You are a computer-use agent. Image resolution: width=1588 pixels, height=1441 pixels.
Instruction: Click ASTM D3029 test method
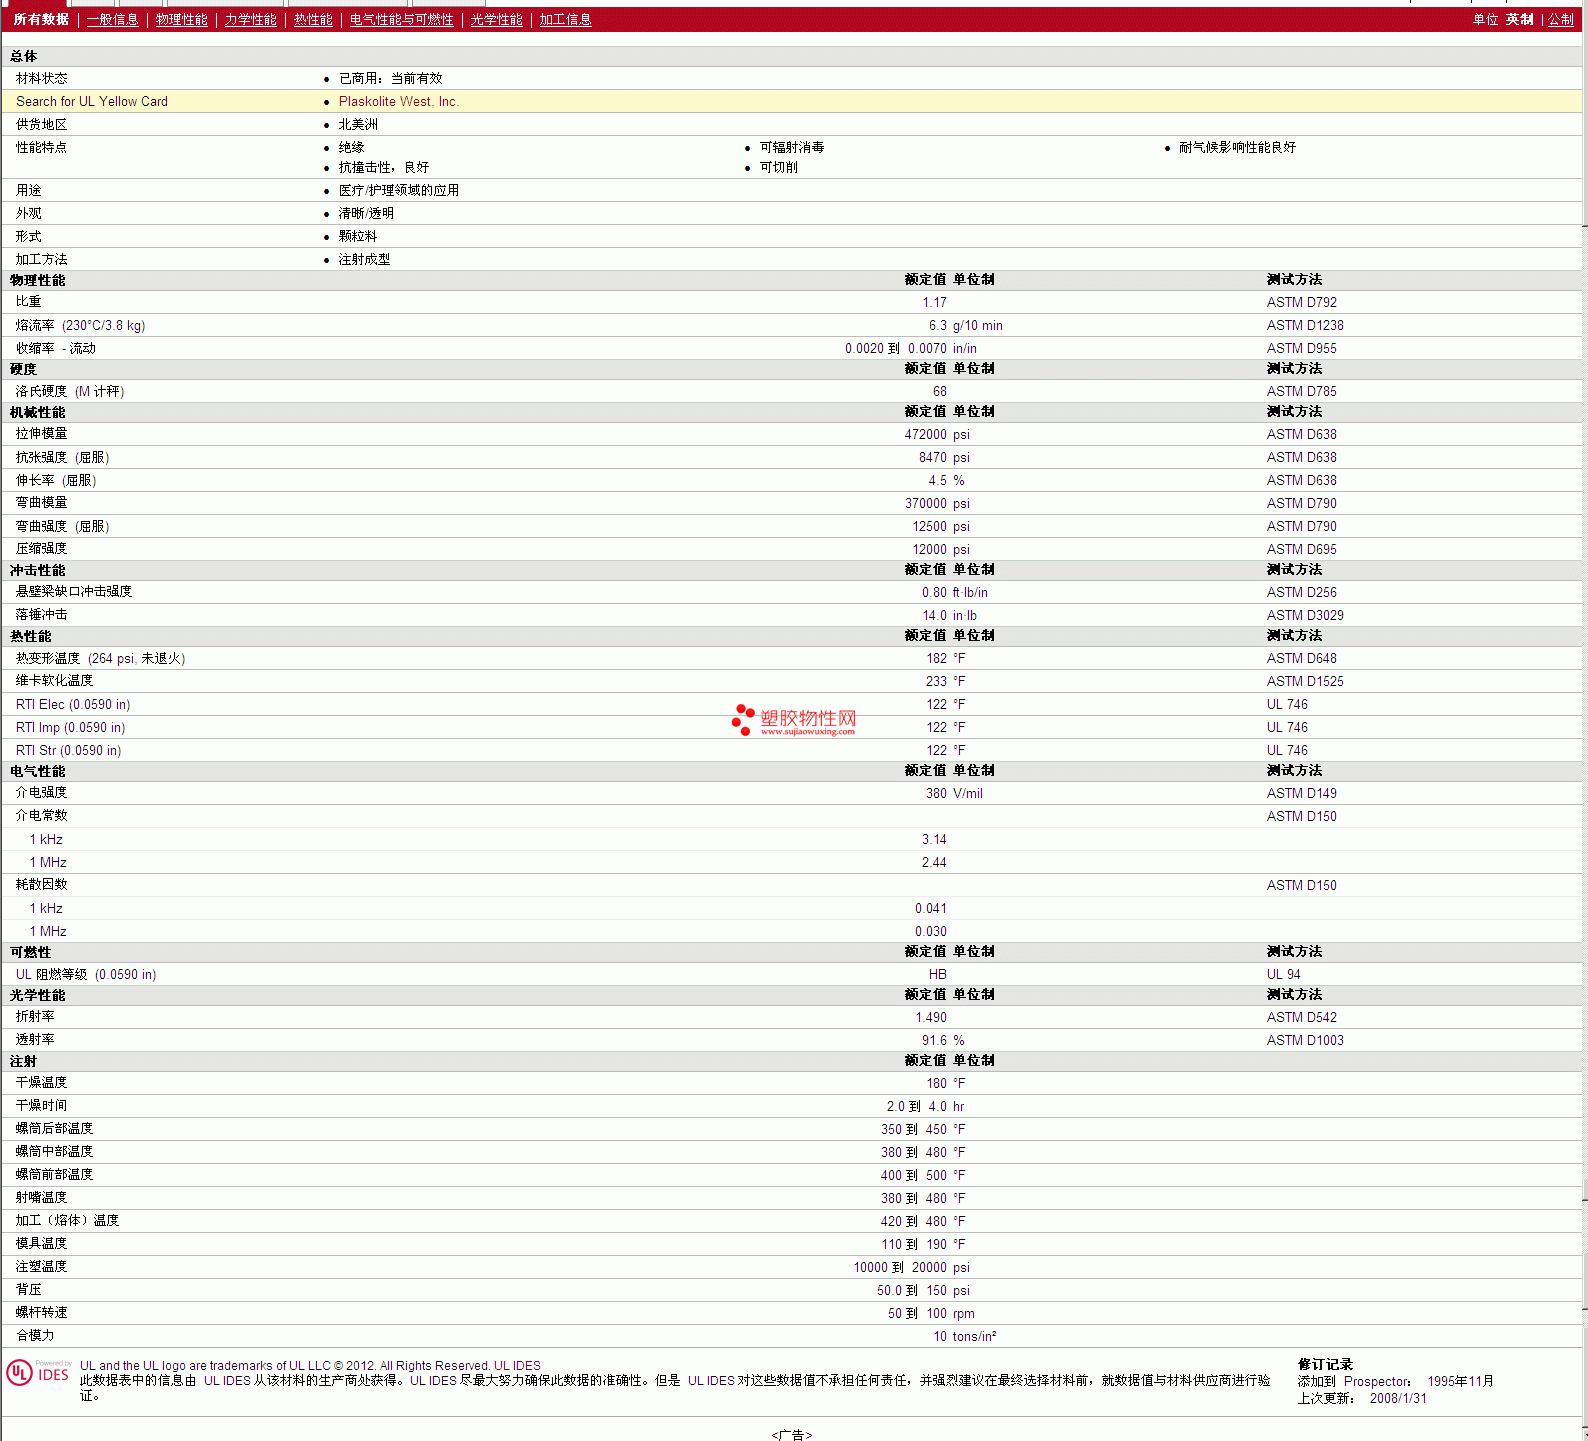click(x=1305, y=615)
